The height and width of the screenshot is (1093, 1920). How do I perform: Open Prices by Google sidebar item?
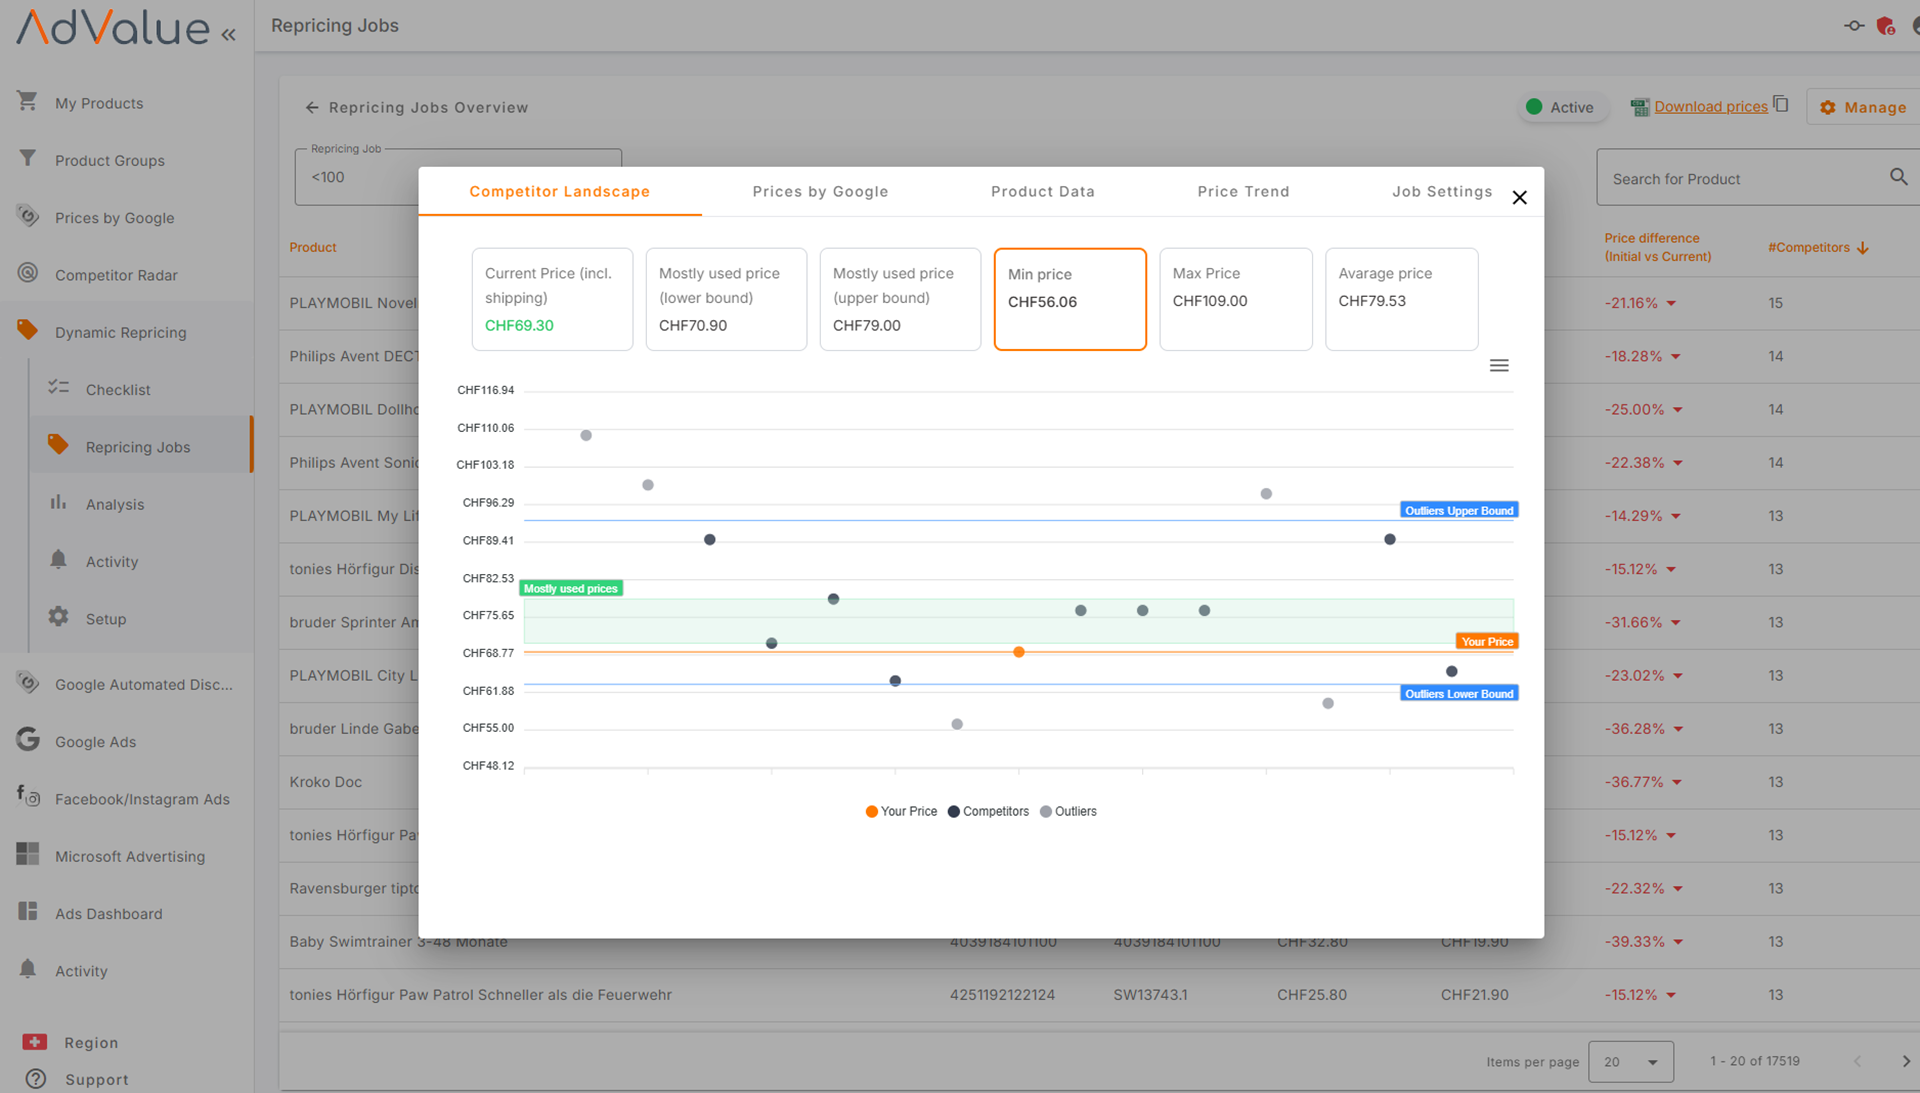click(114, 218)
